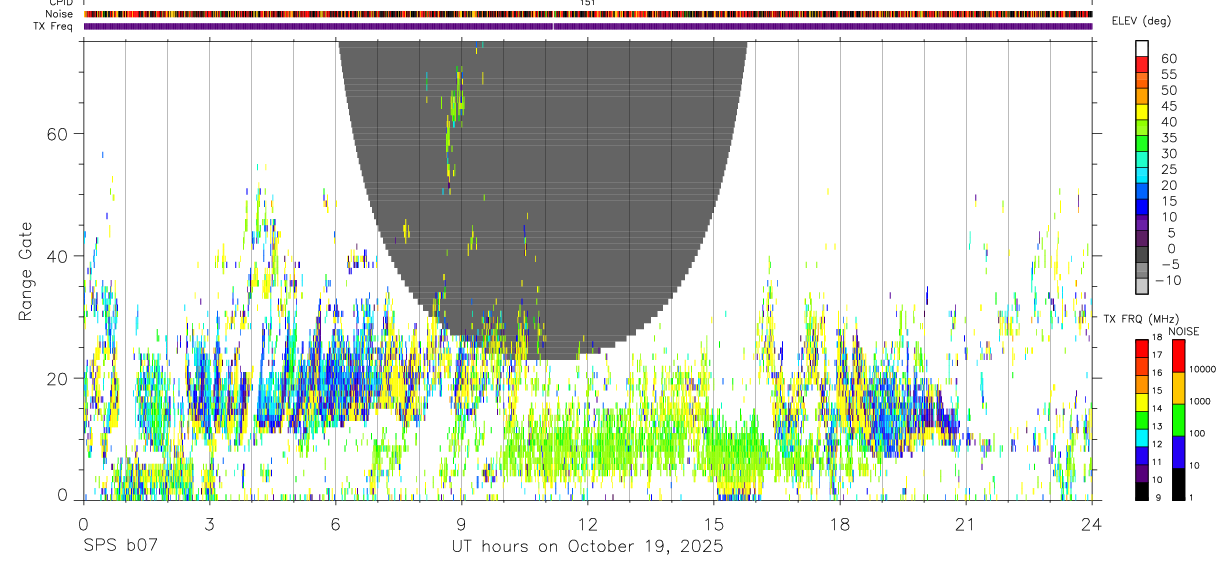
Task: Click the cyan swatch on the ELEV color bar
Action: click(x=1142, y=175)
